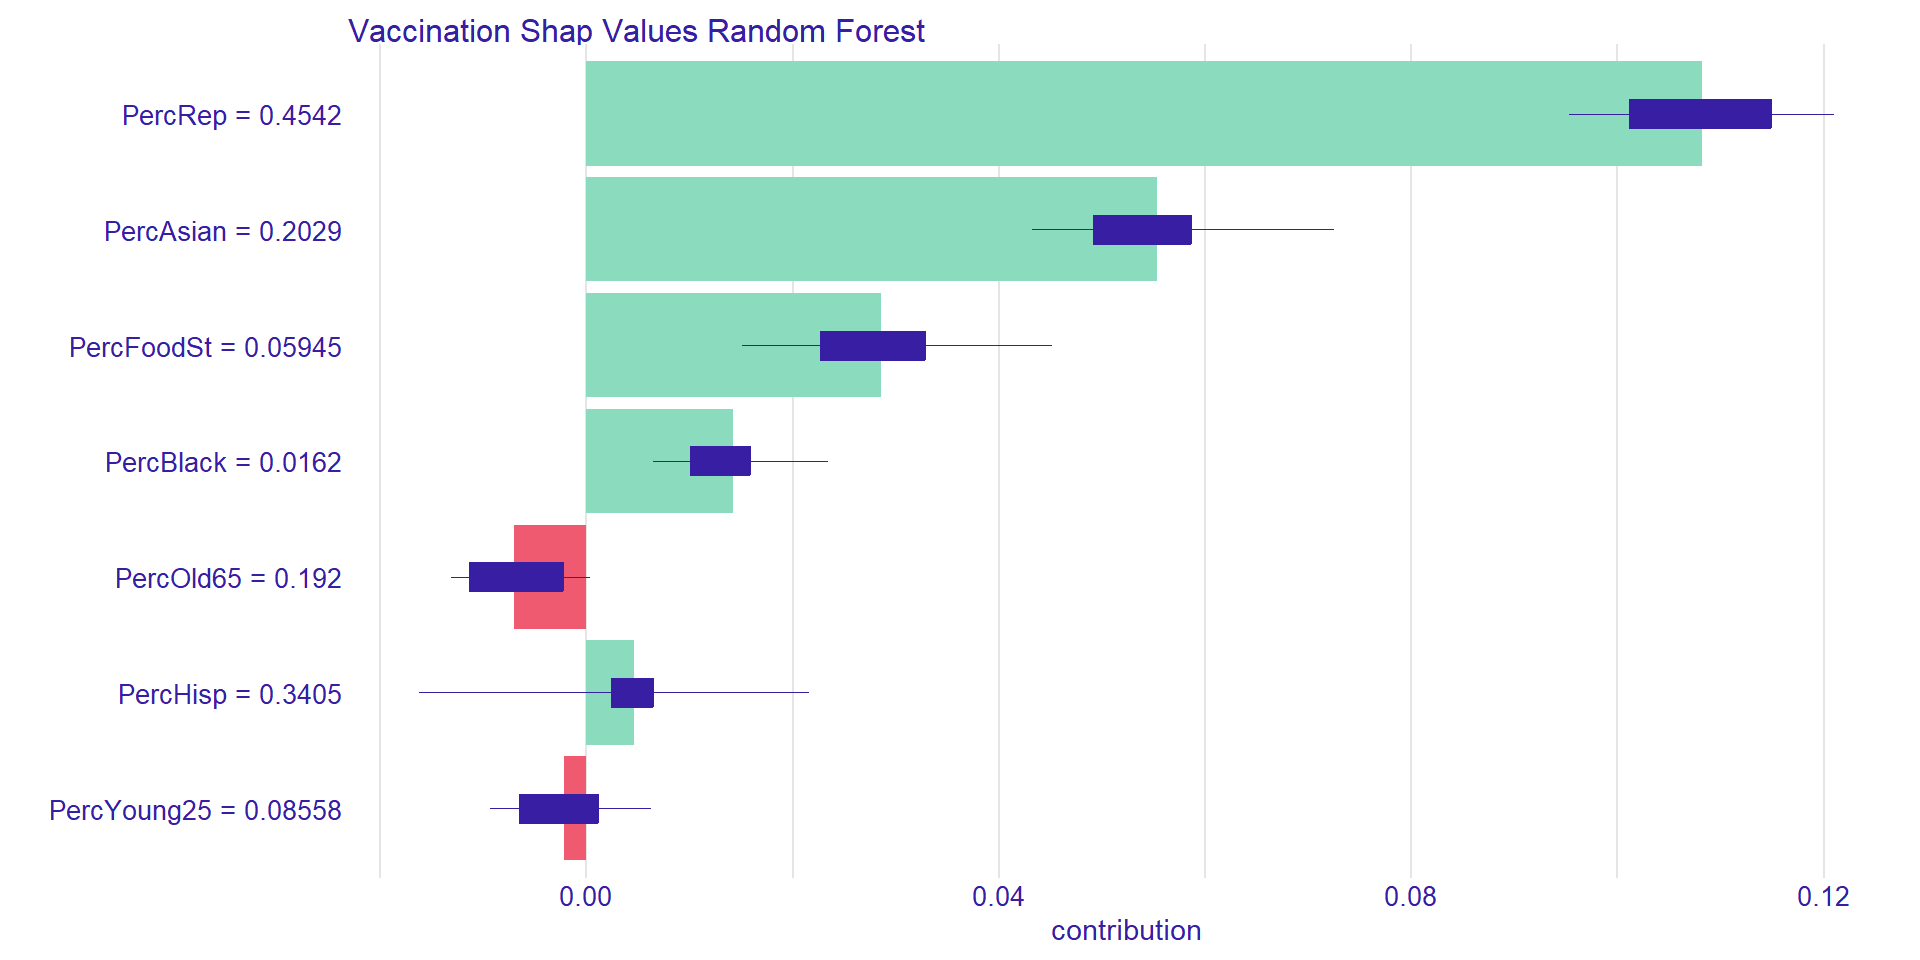
Task: Select the 'PercRep = 0.4542' axis label
Action: [231, 116]
